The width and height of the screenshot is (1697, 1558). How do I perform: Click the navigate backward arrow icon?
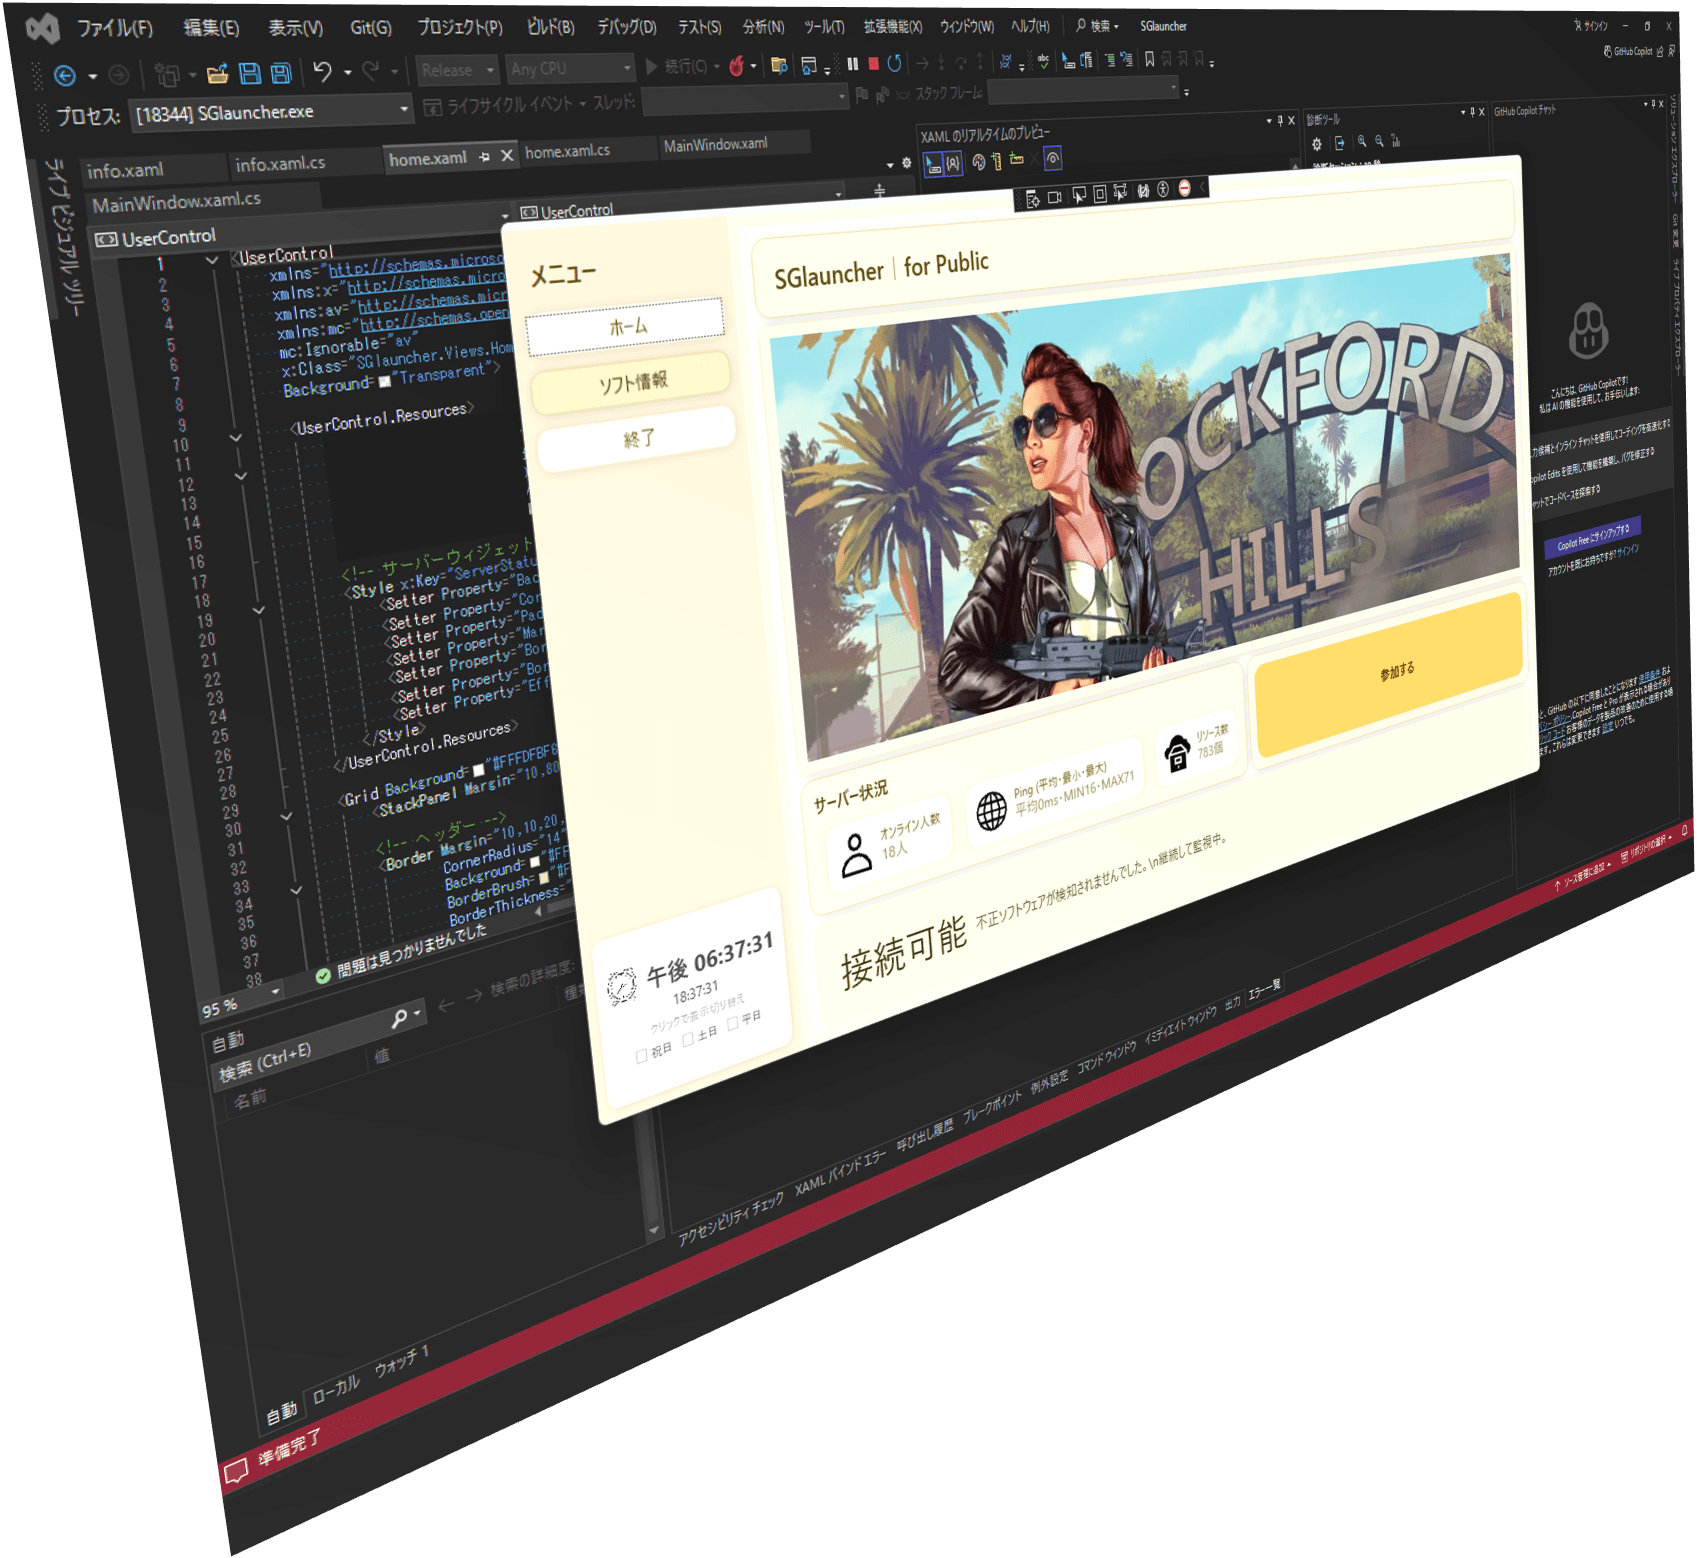[64, 75]
